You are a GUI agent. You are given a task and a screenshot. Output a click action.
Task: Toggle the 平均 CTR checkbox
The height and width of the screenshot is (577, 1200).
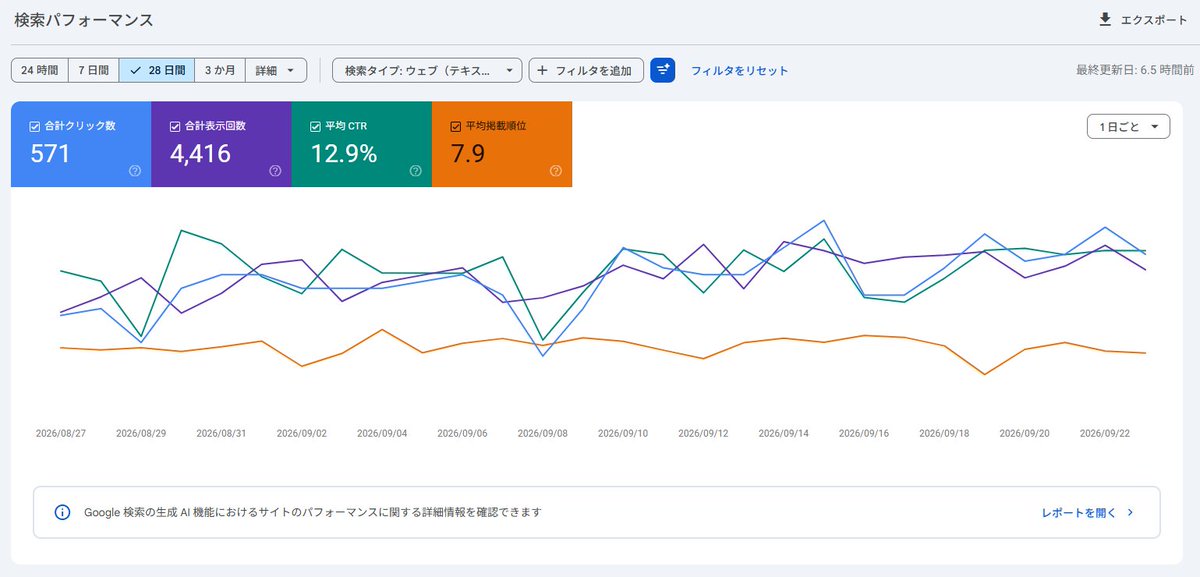[x=315, y=127]
